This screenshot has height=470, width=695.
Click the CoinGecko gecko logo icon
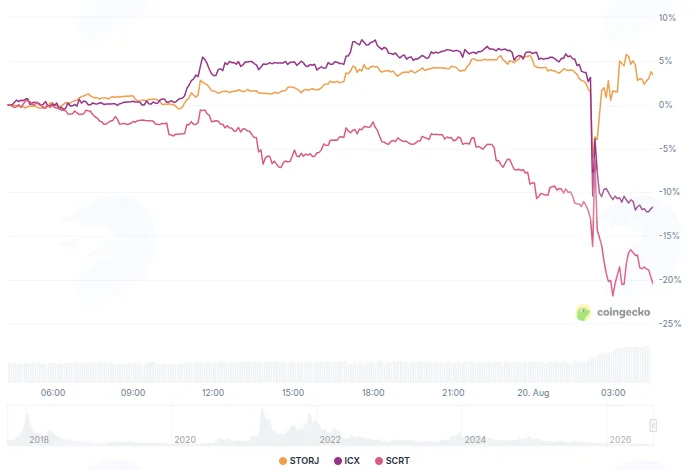coord(583,313)
